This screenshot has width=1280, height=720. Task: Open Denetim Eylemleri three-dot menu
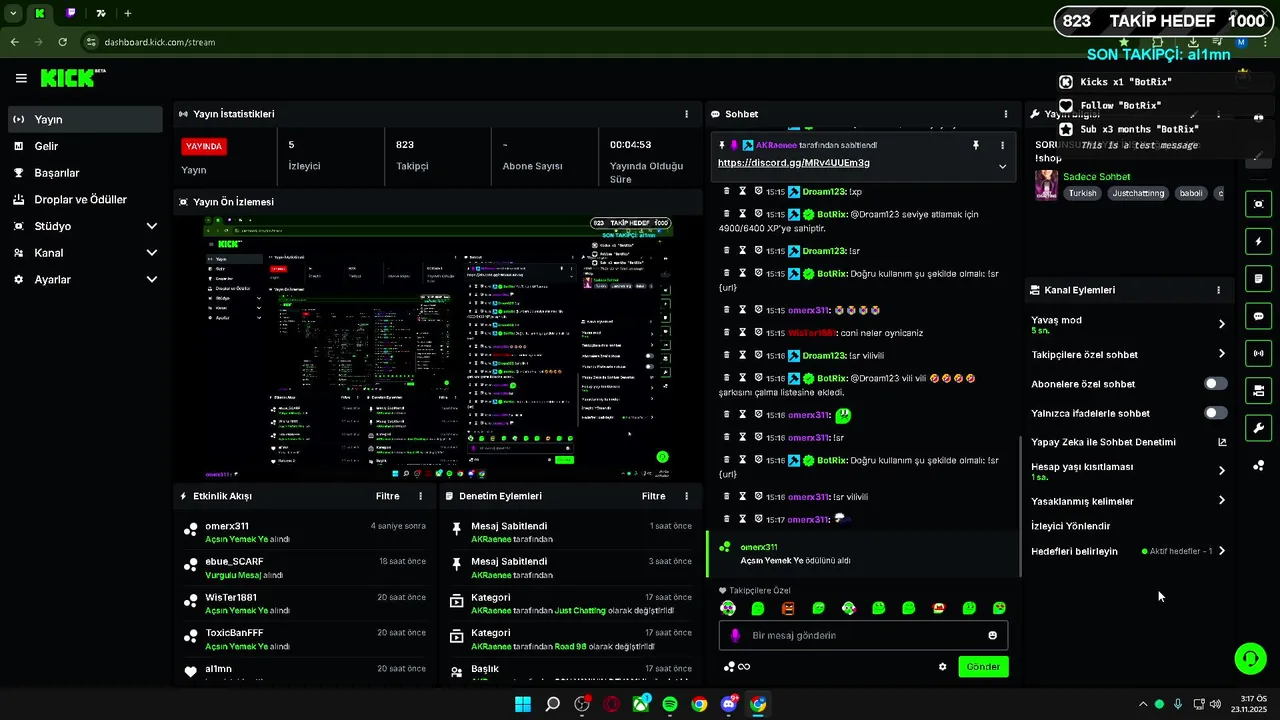click(x=686, y=496)
